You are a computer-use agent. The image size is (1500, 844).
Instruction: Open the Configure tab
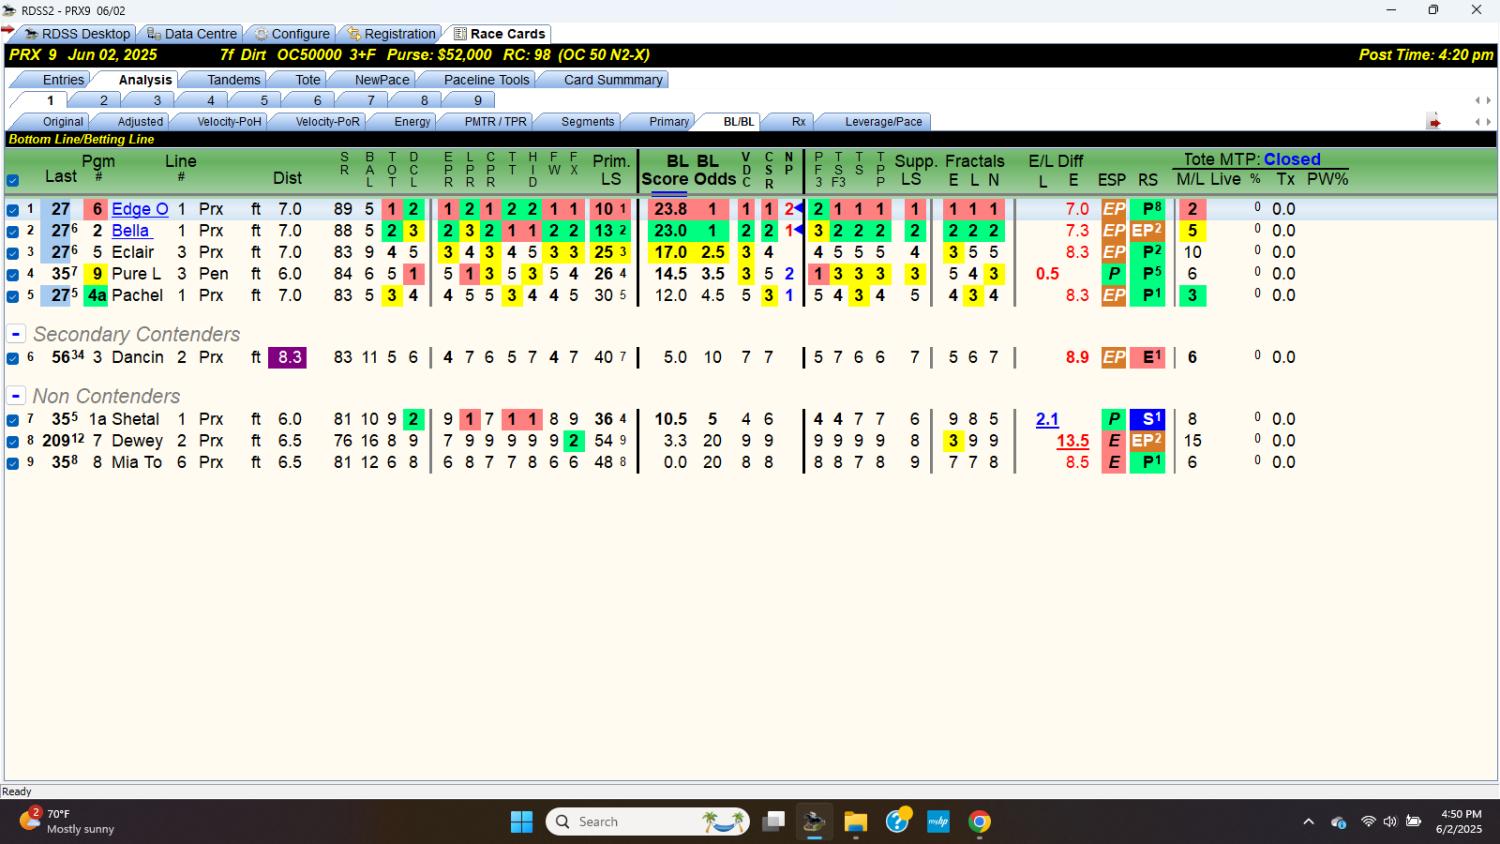(x=290, y=34)
